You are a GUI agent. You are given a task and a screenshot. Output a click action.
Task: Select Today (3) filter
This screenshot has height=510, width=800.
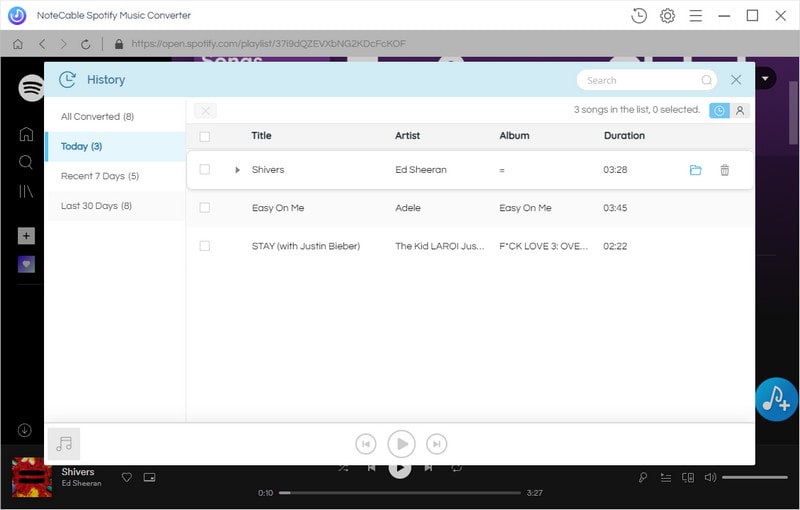pyautogui.click(x=115, y=147)
